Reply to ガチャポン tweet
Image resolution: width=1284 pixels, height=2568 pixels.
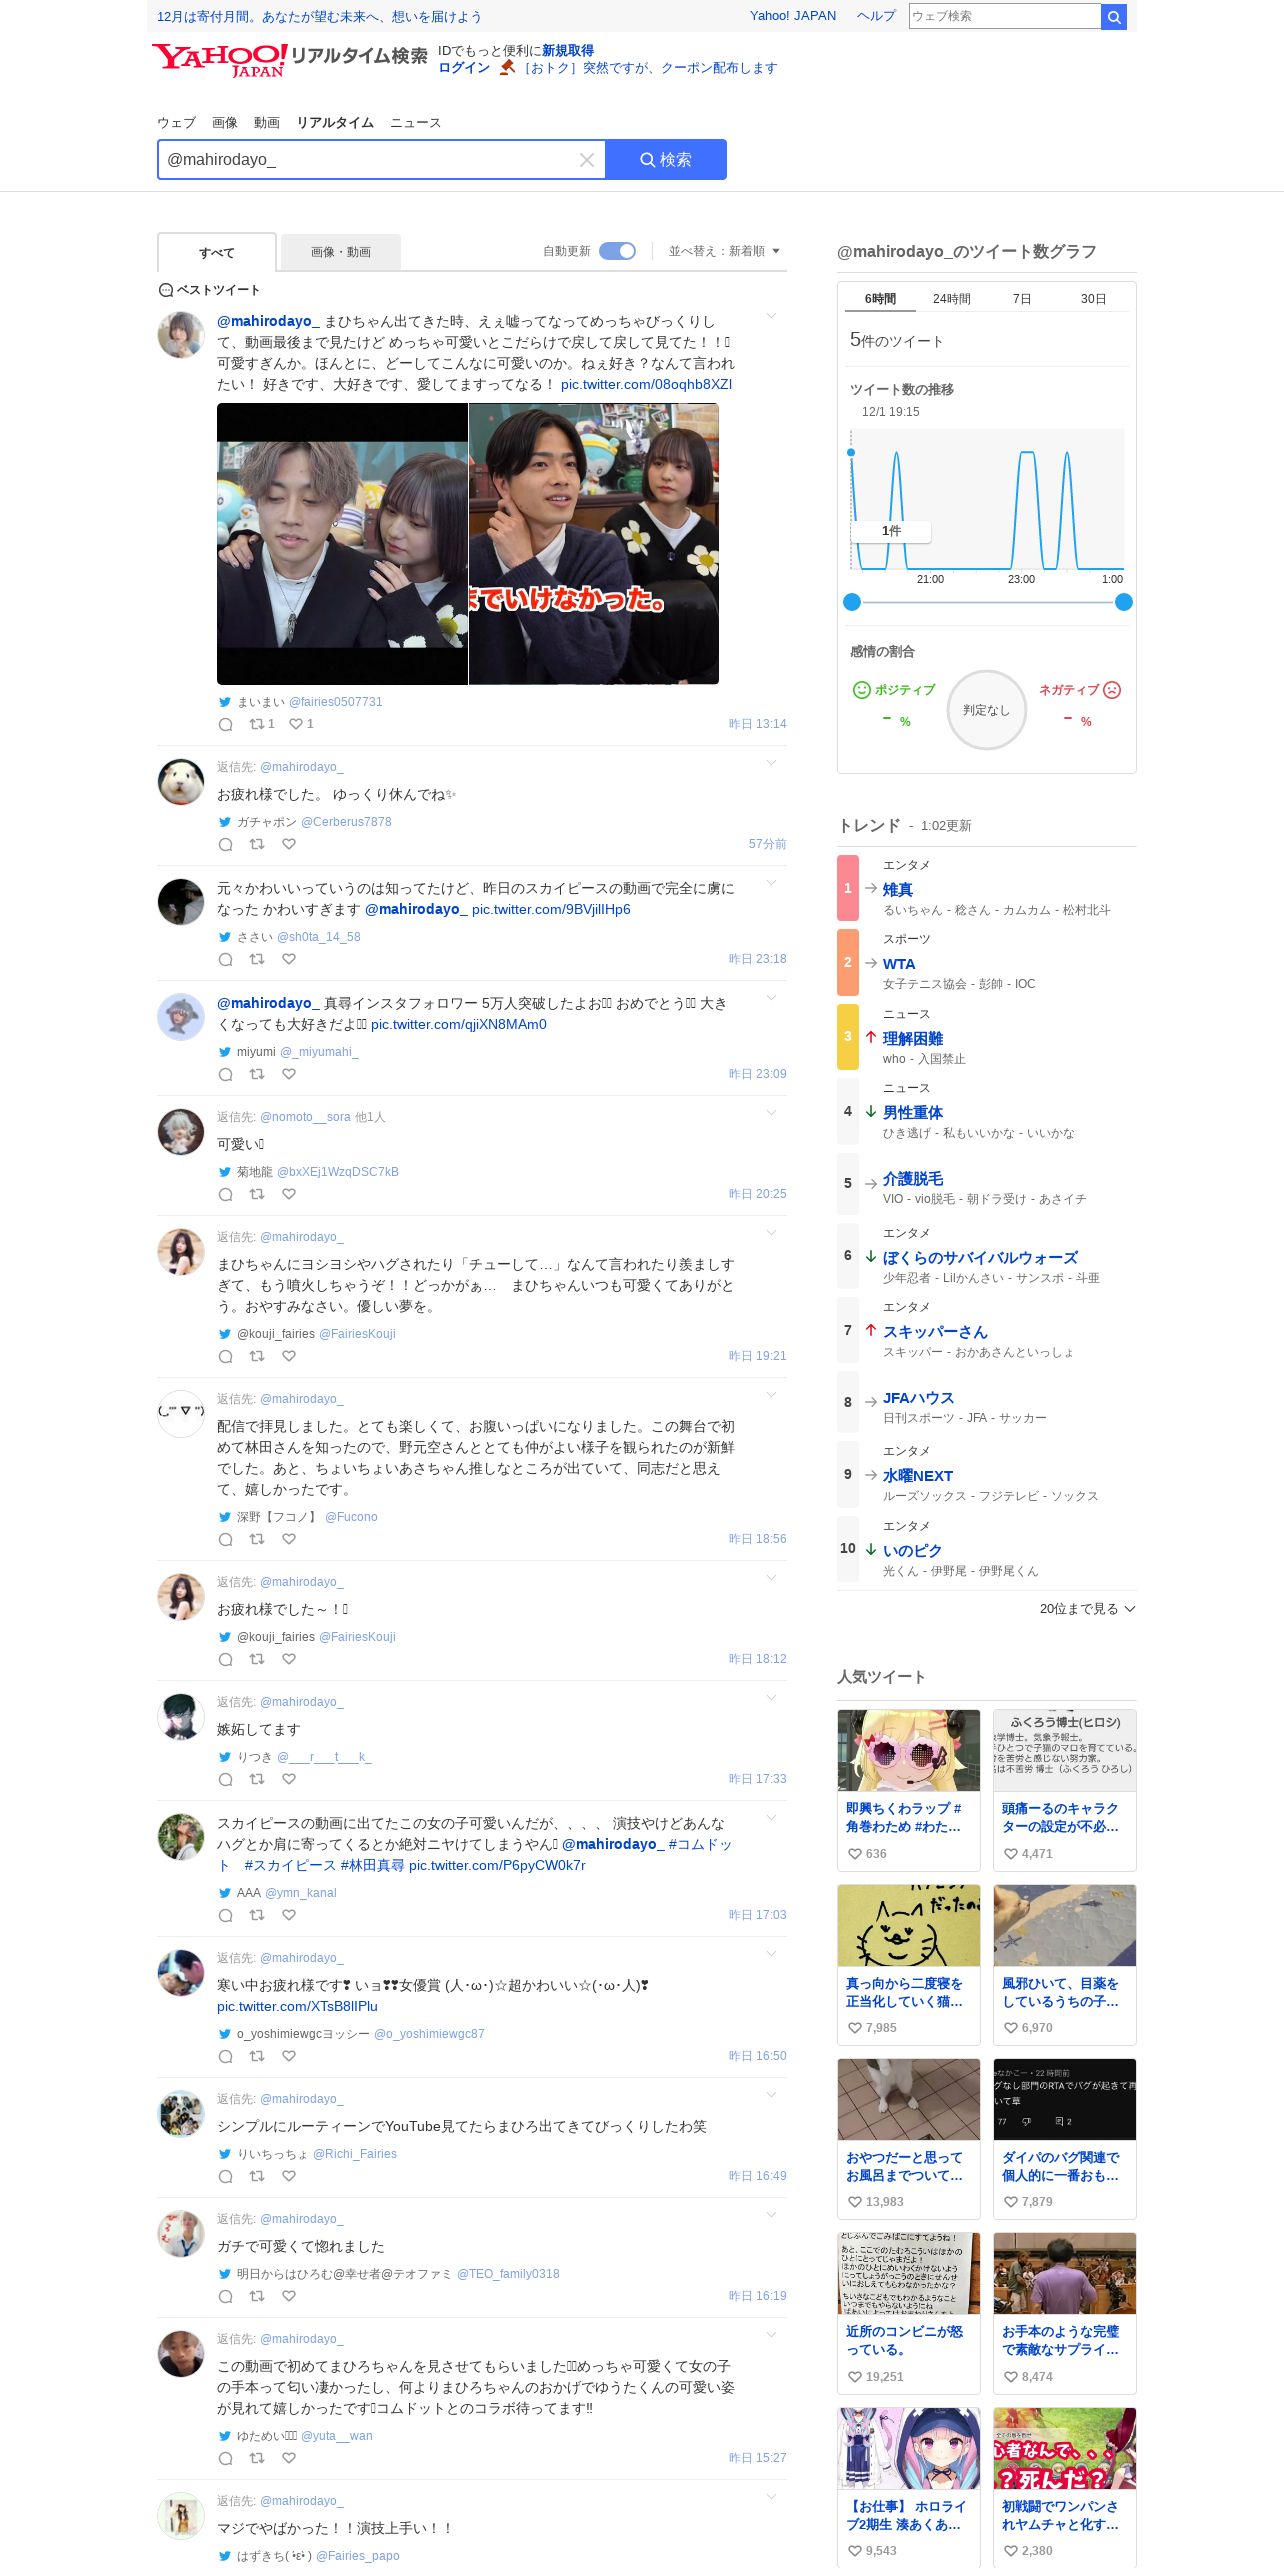point(226,844)
